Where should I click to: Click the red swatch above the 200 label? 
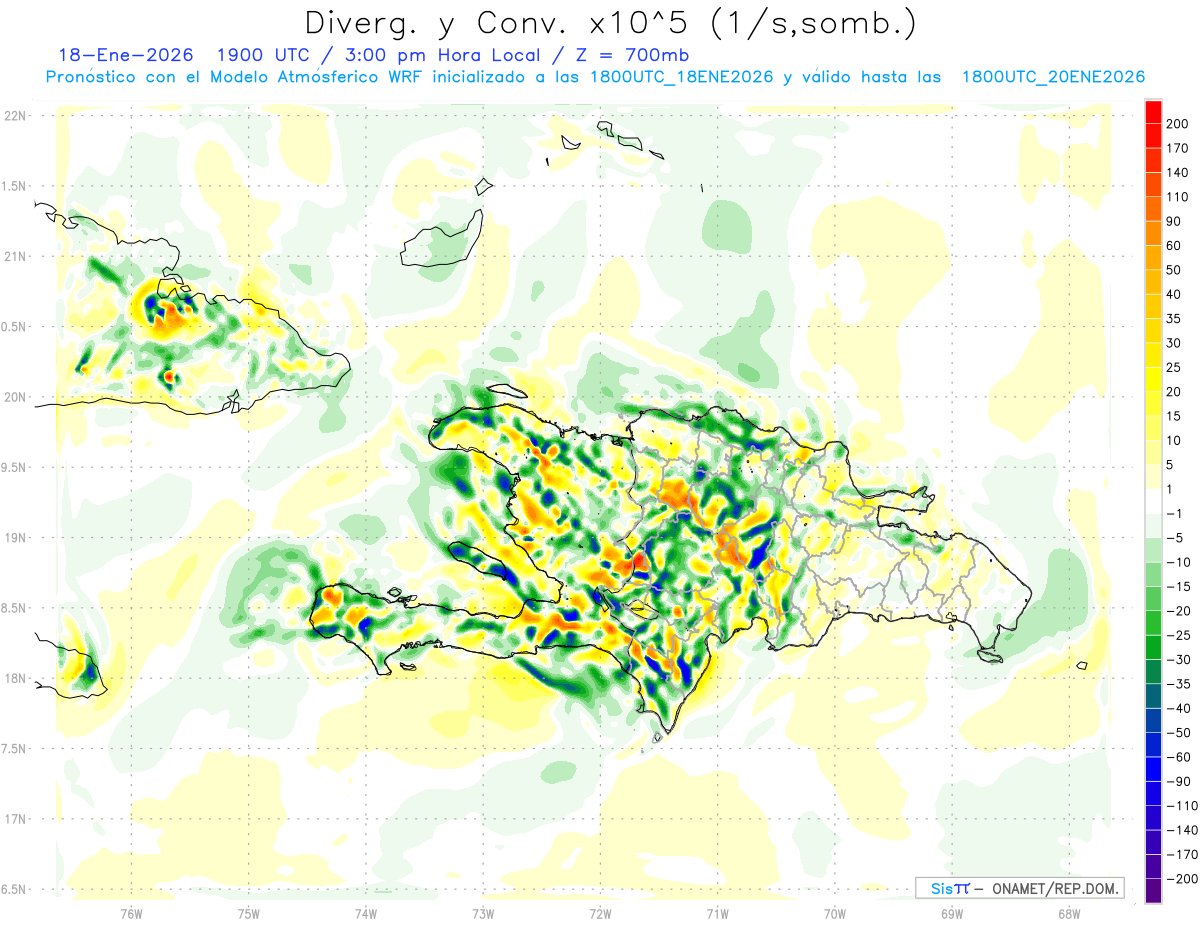[1153, 112]
